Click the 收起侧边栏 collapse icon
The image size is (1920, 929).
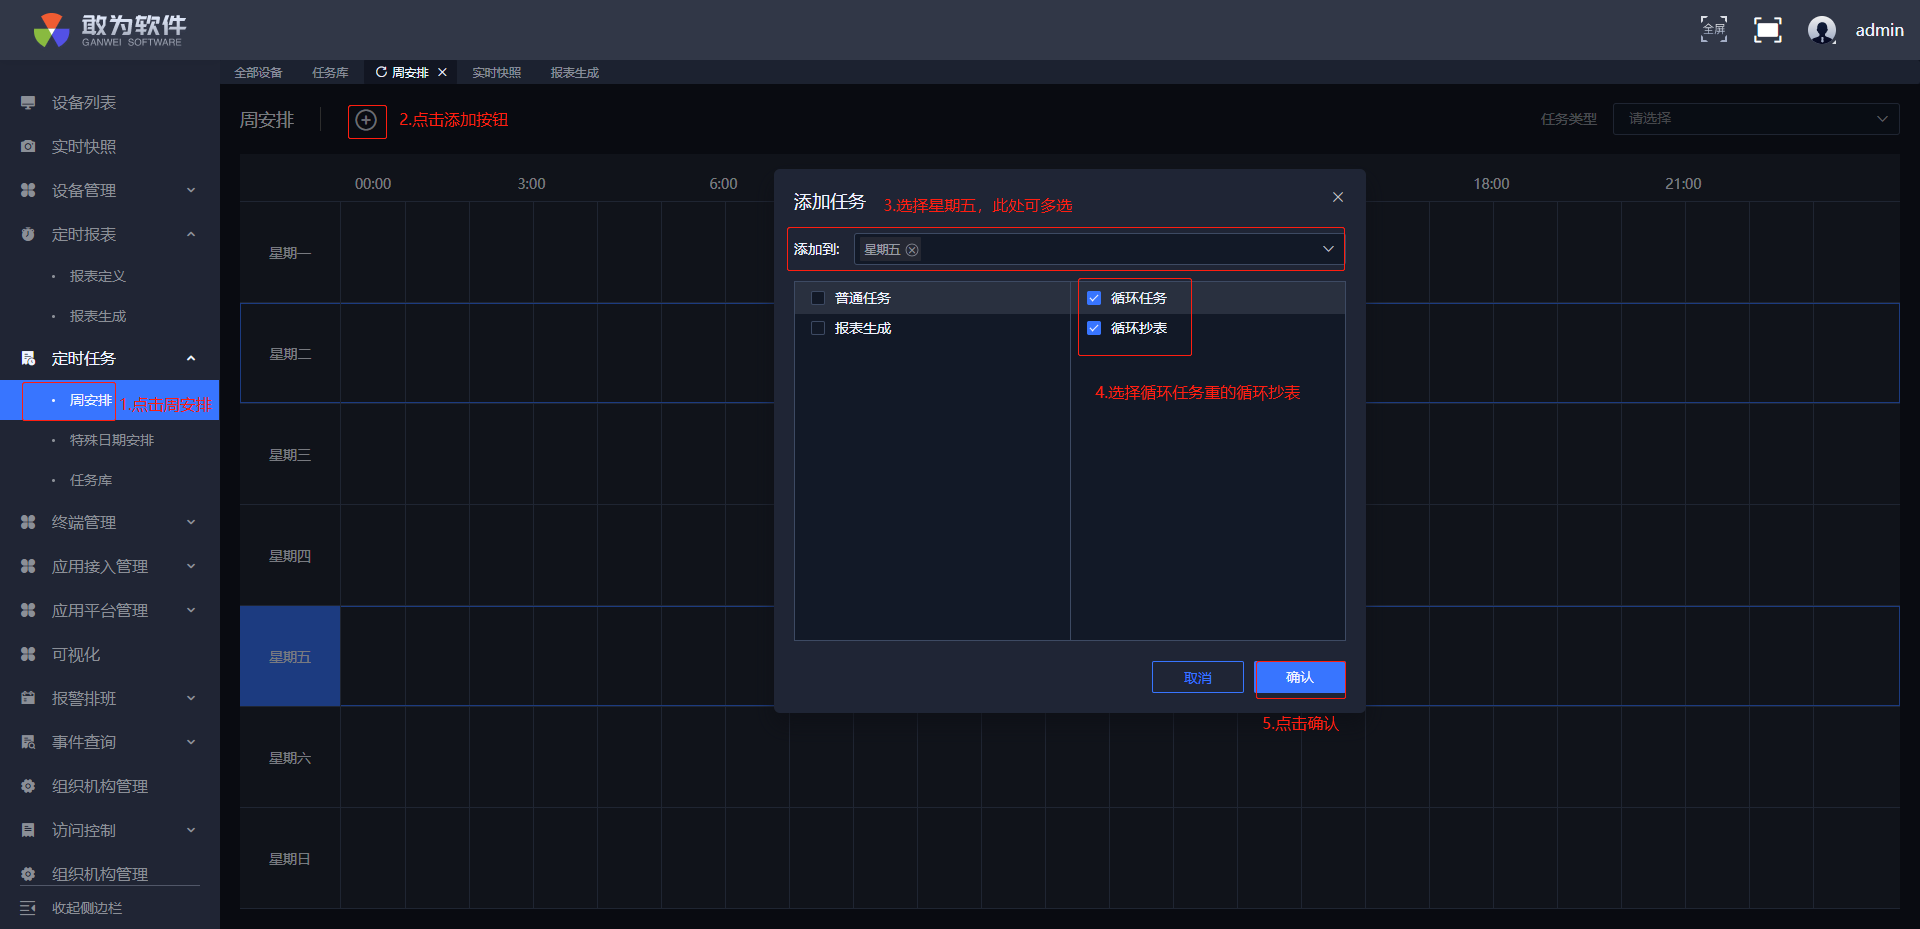[28, 908]
